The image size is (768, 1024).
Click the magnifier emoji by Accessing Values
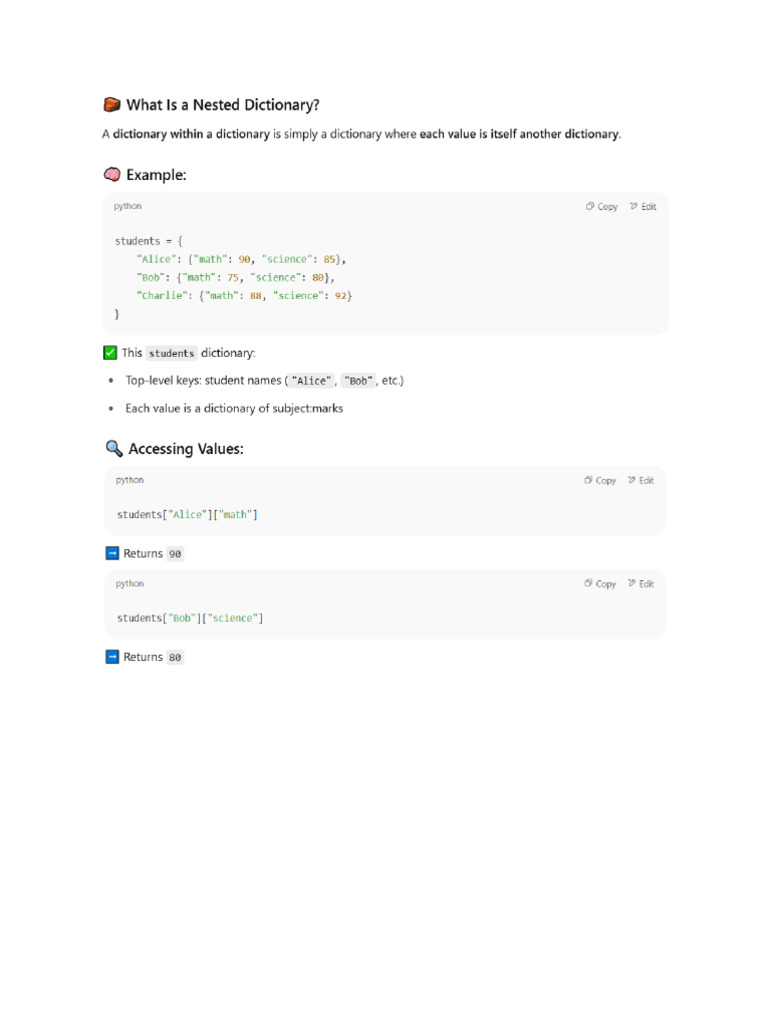coord(113,449)
